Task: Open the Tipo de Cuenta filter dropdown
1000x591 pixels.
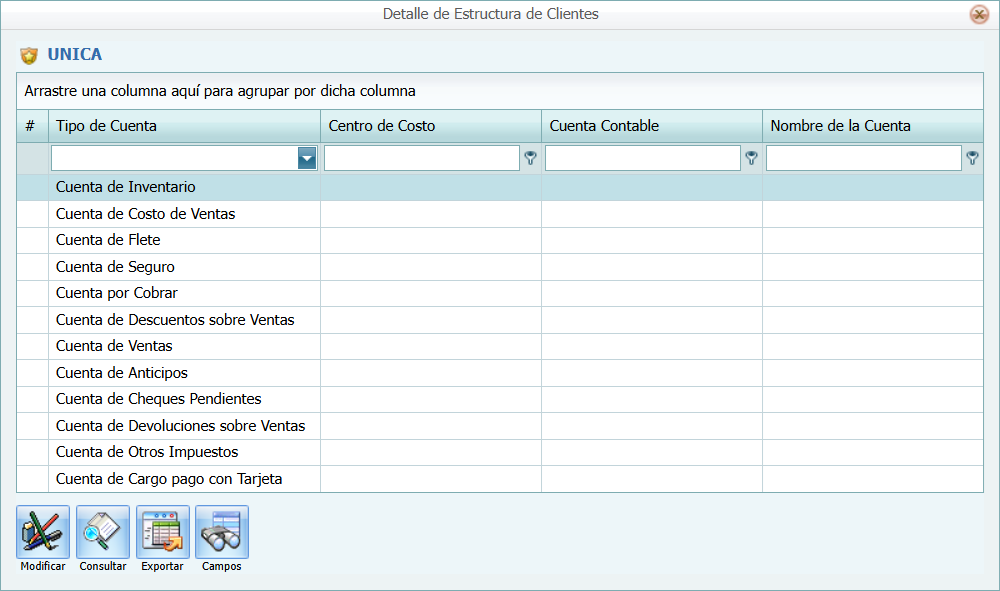Action: click(x=306, y=157)
